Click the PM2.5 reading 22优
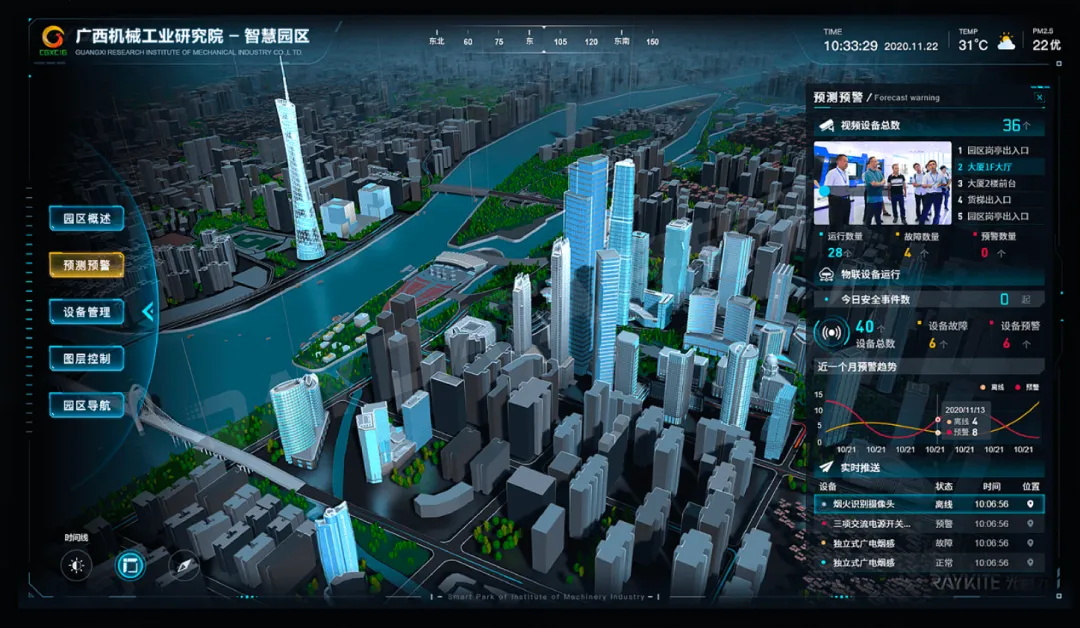This screenshot has height=628, width=1080. point(1046,45)
